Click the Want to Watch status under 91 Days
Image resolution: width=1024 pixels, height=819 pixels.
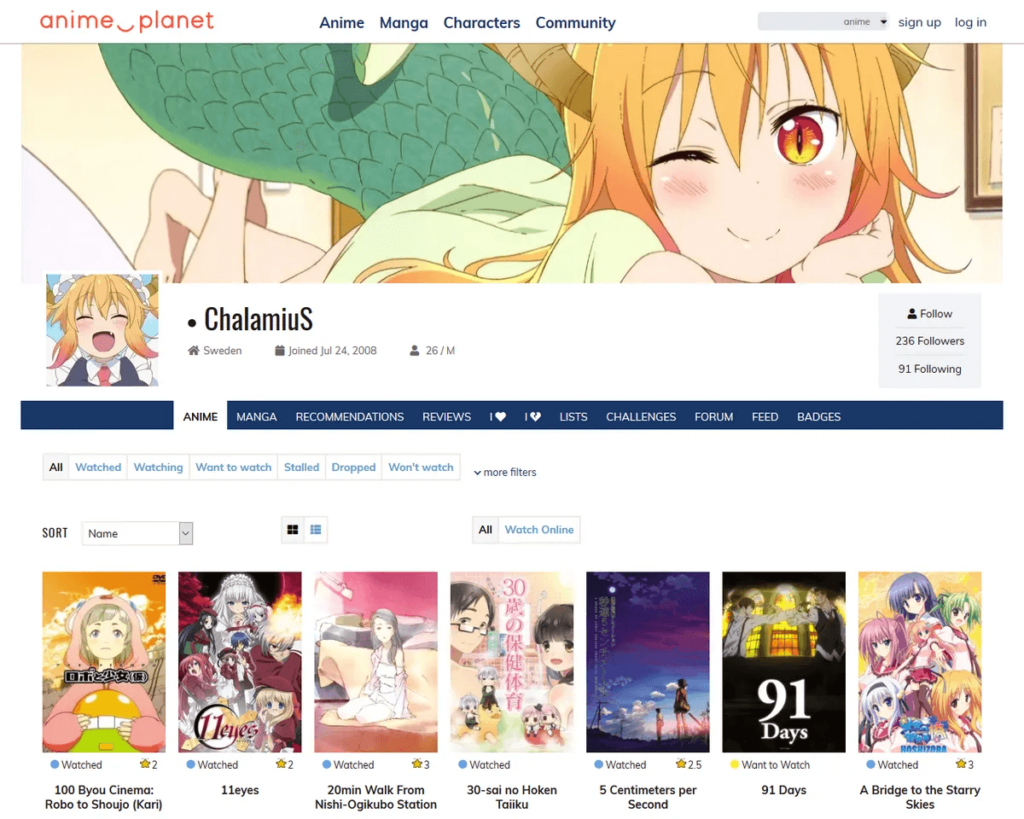click(x=770, y=765)
